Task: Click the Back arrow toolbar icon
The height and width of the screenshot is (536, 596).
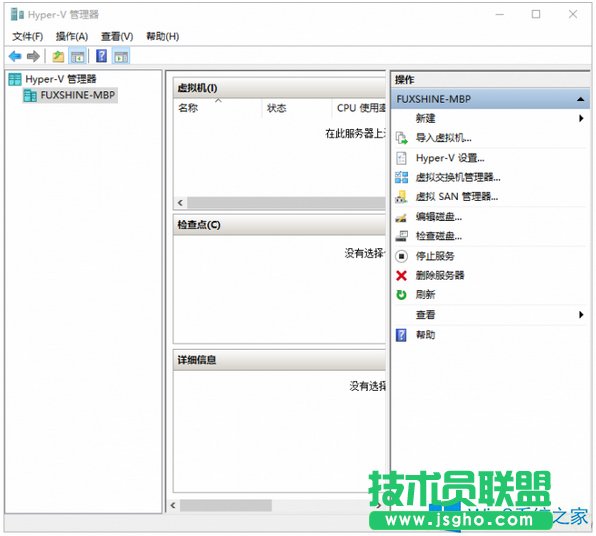Action: coord(15,57)
